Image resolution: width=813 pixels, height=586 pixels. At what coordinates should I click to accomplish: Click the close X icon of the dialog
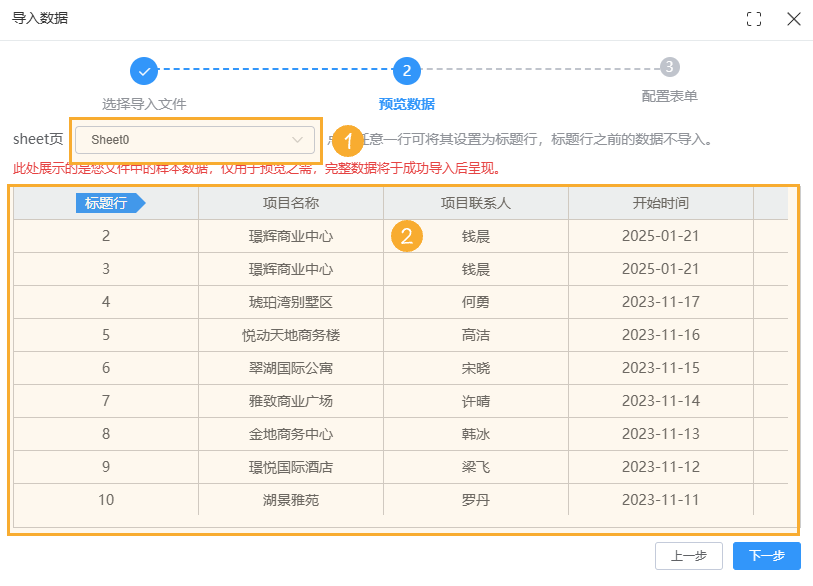pos(794,18)
